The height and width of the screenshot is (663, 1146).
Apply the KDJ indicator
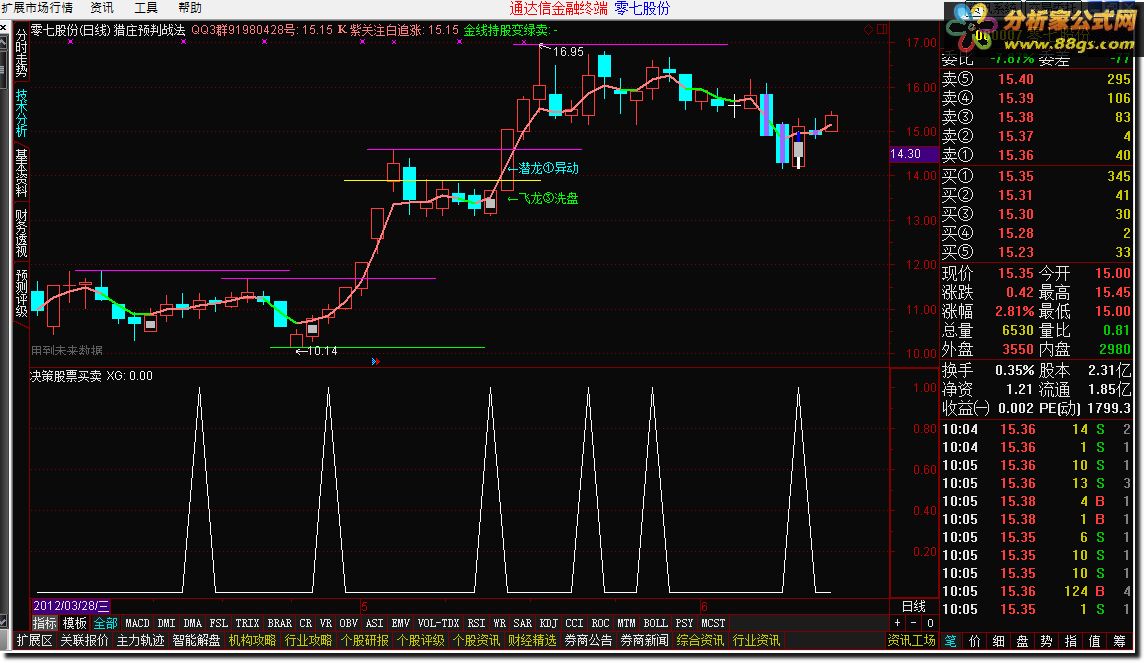(548, 623)
